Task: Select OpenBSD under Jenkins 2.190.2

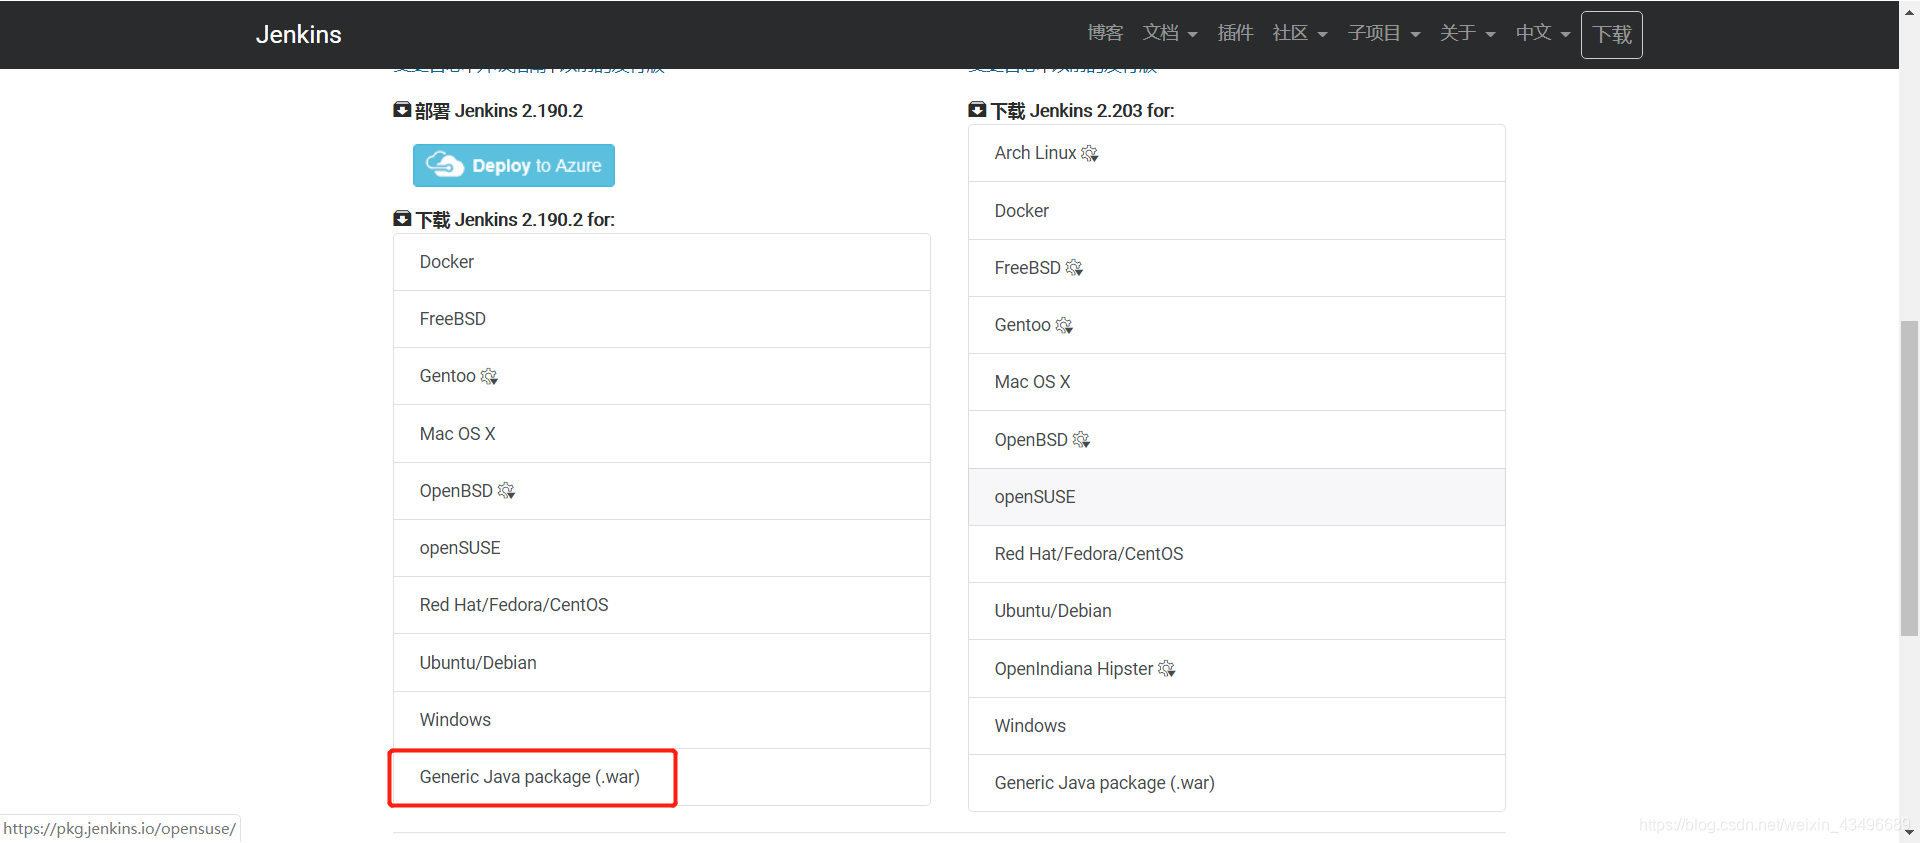Action: click(x=662, y=491)
